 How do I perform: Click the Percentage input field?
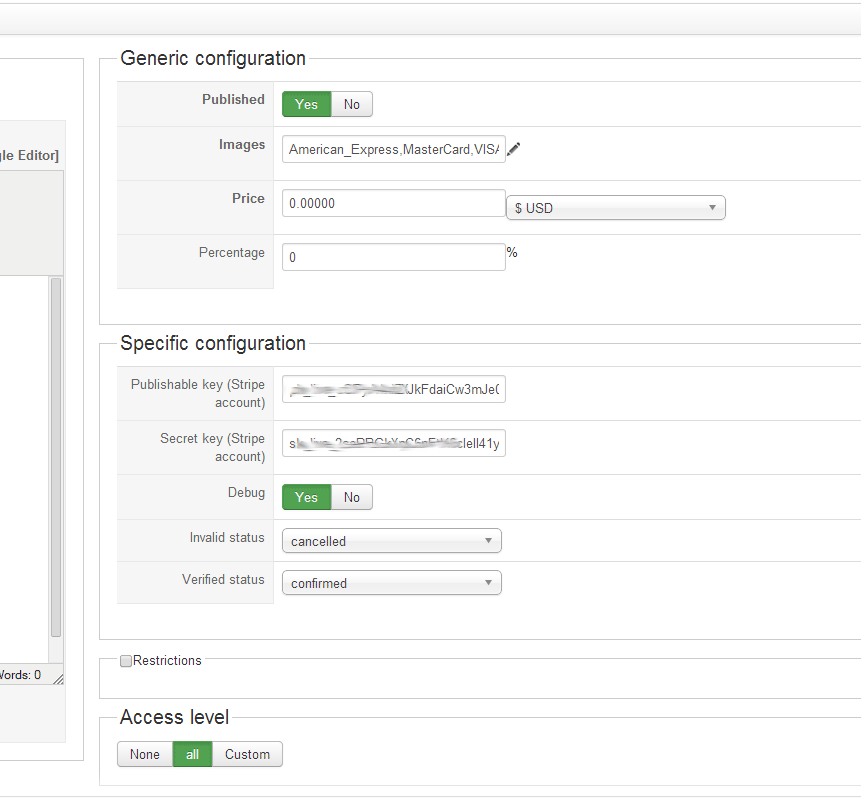click(x=393, y=257)
